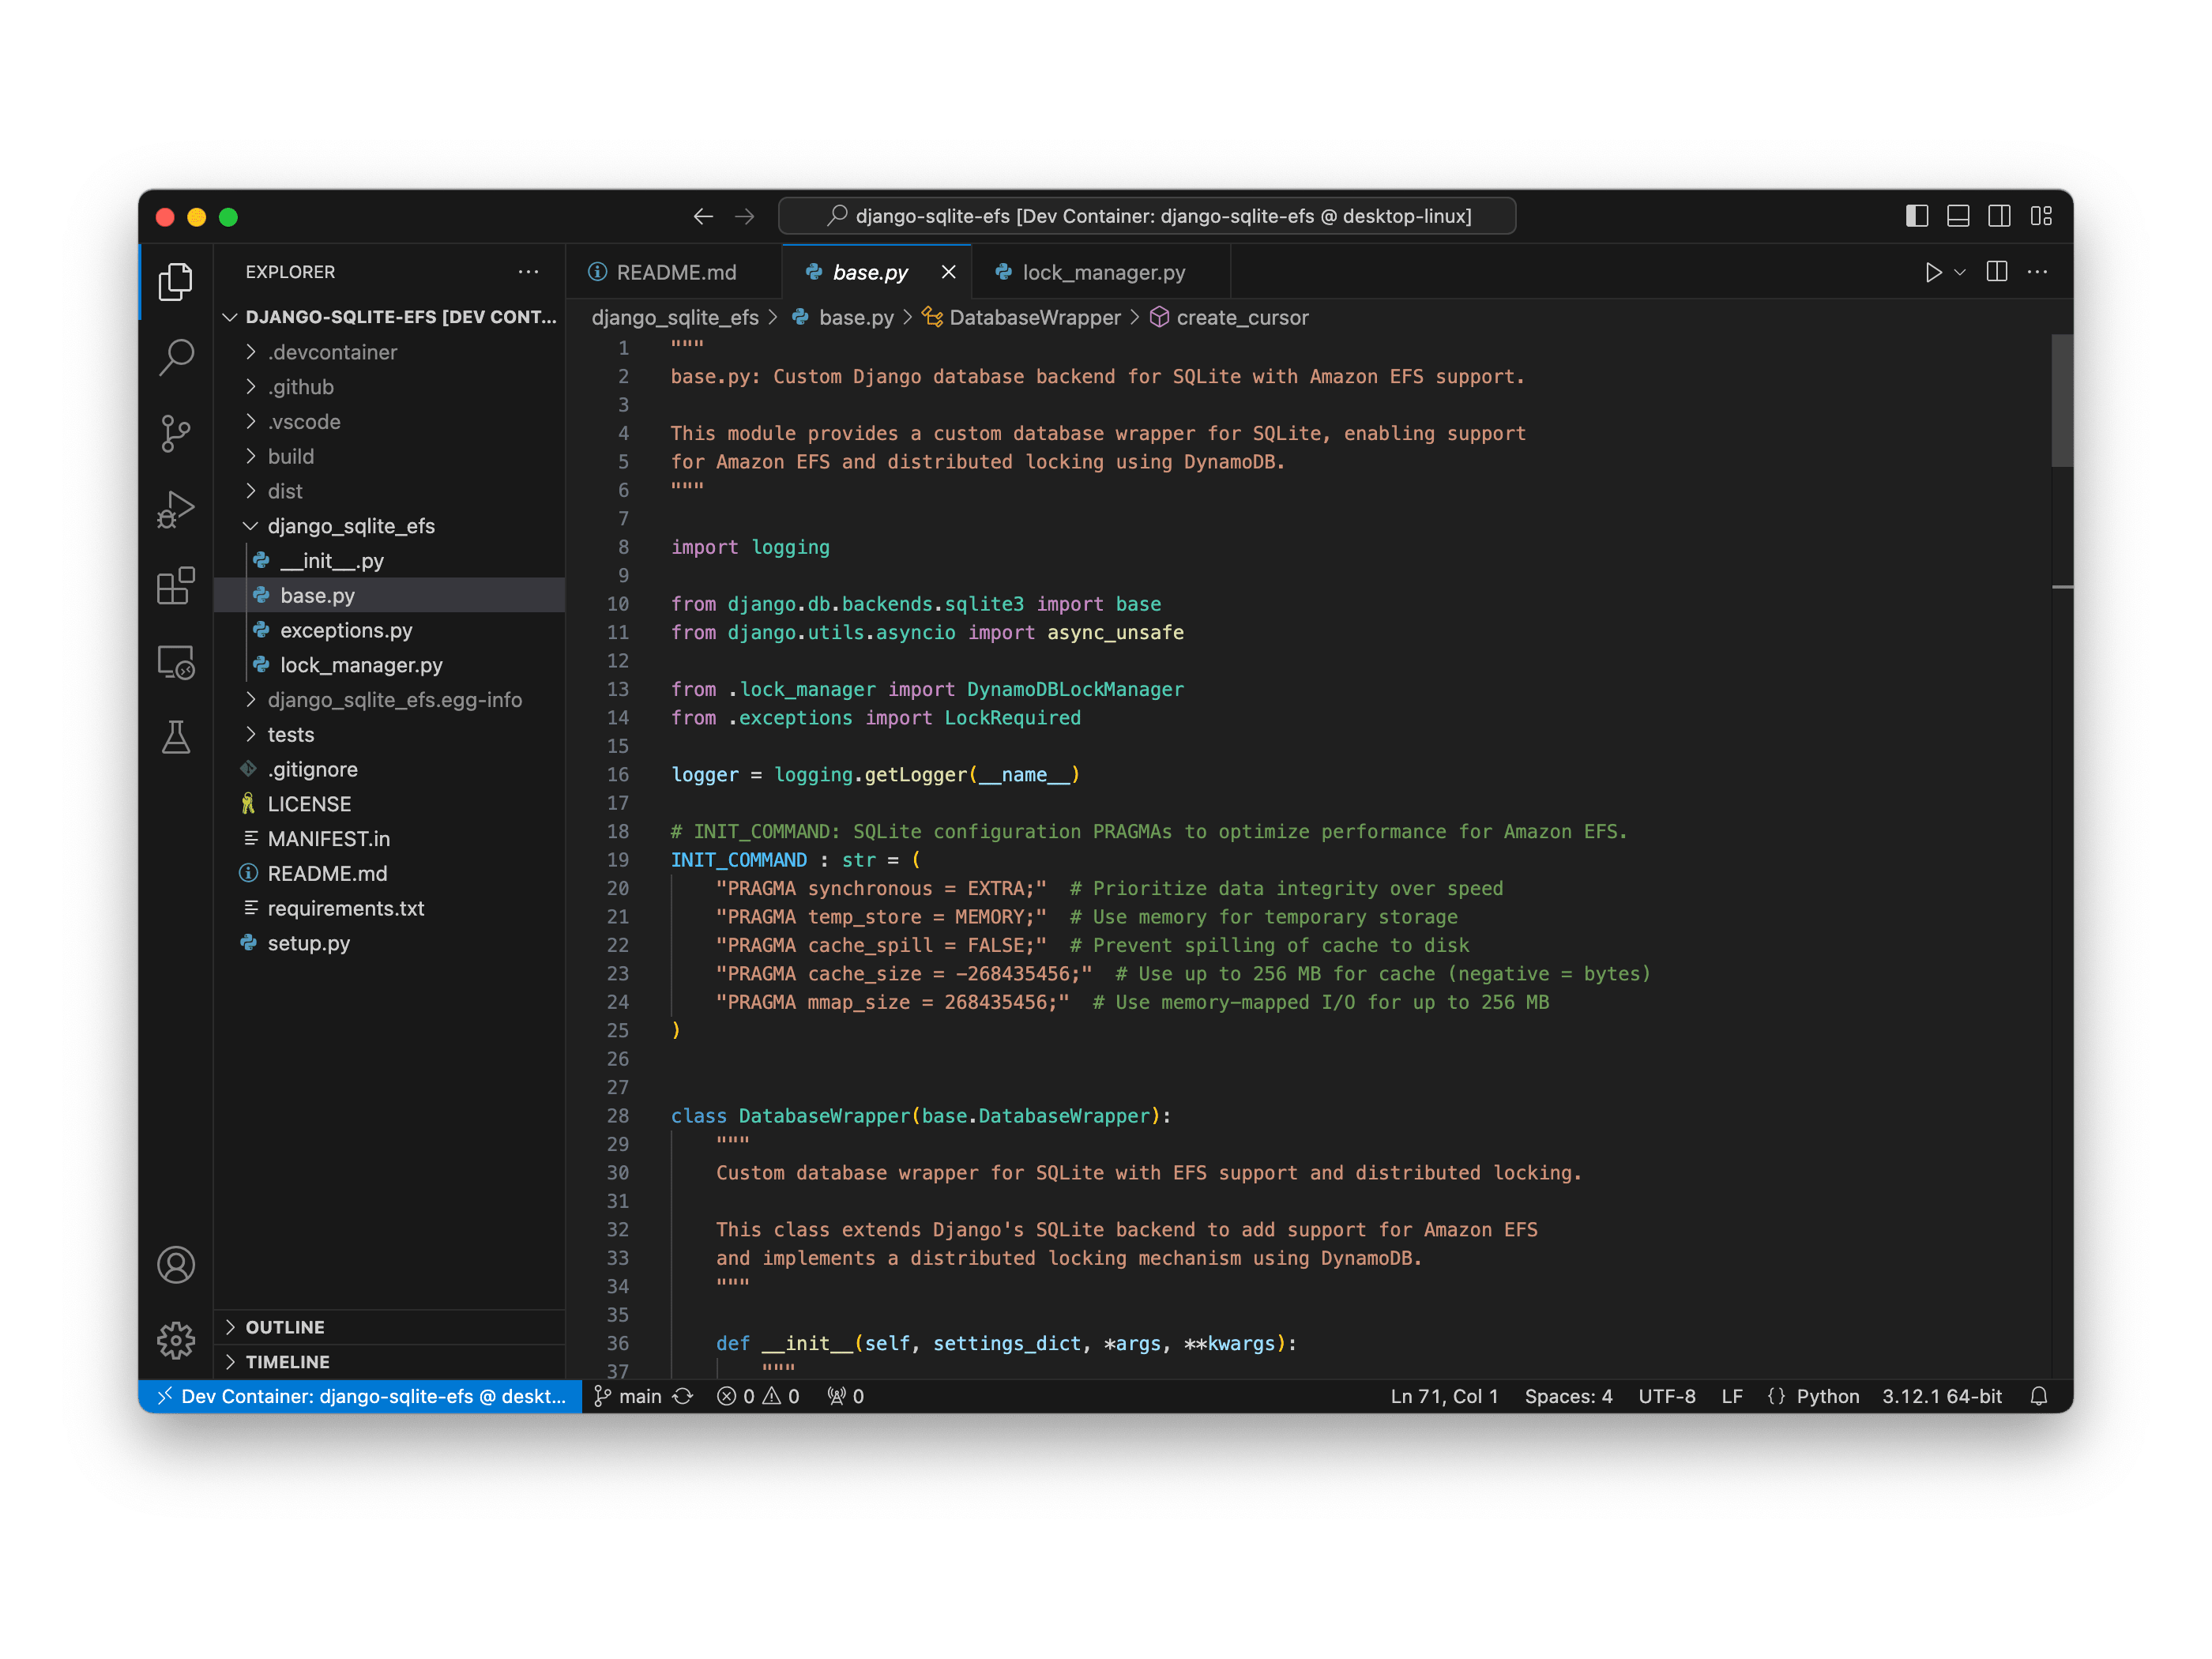The image size is (2212, 1659).
Task: Toggle the bottom panel
Action: 1958,216
